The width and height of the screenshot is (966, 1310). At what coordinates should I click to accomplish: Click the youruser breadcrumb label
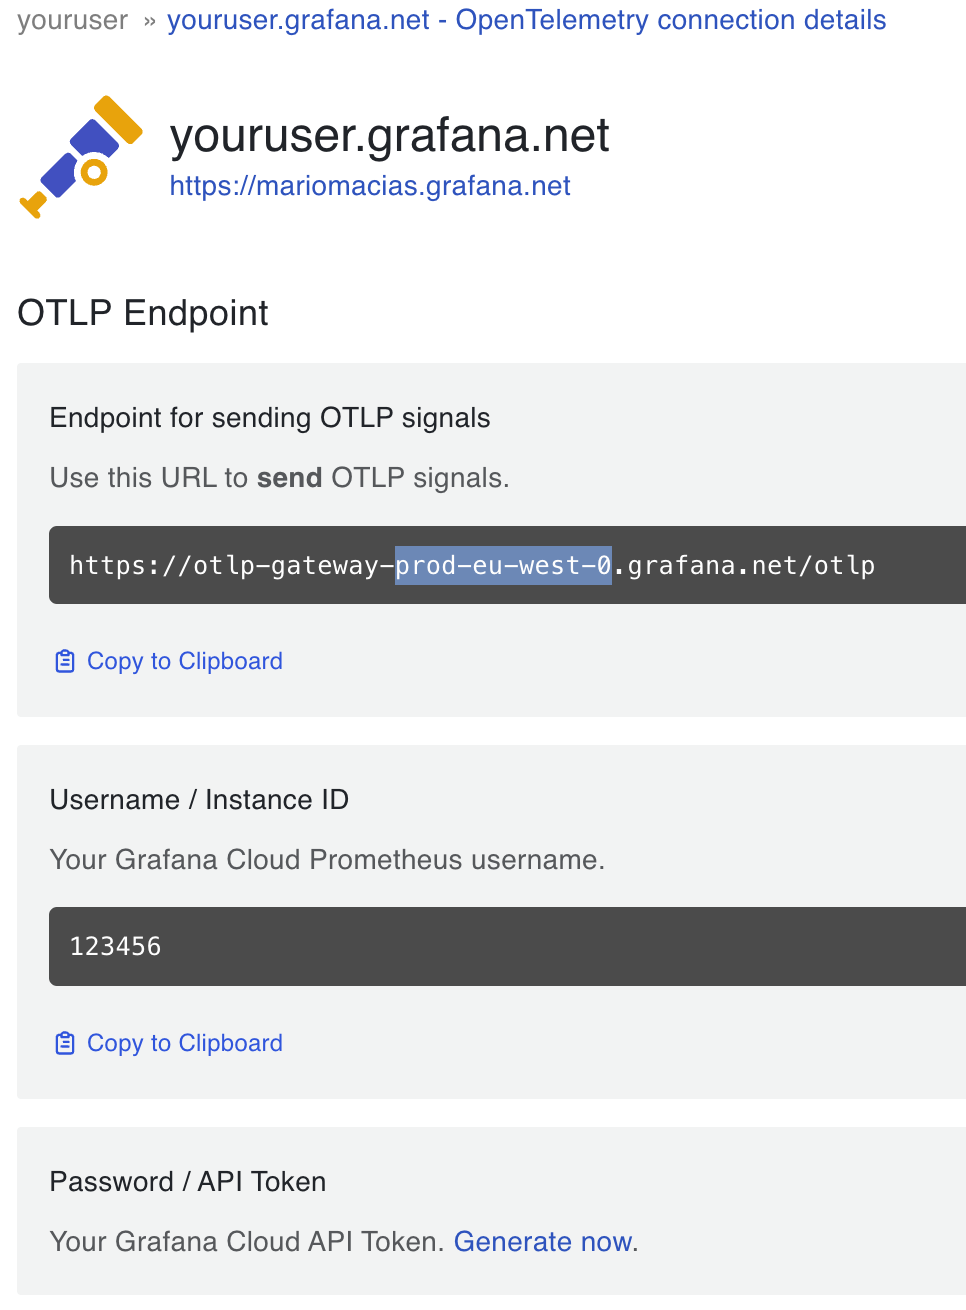point(72,19)
